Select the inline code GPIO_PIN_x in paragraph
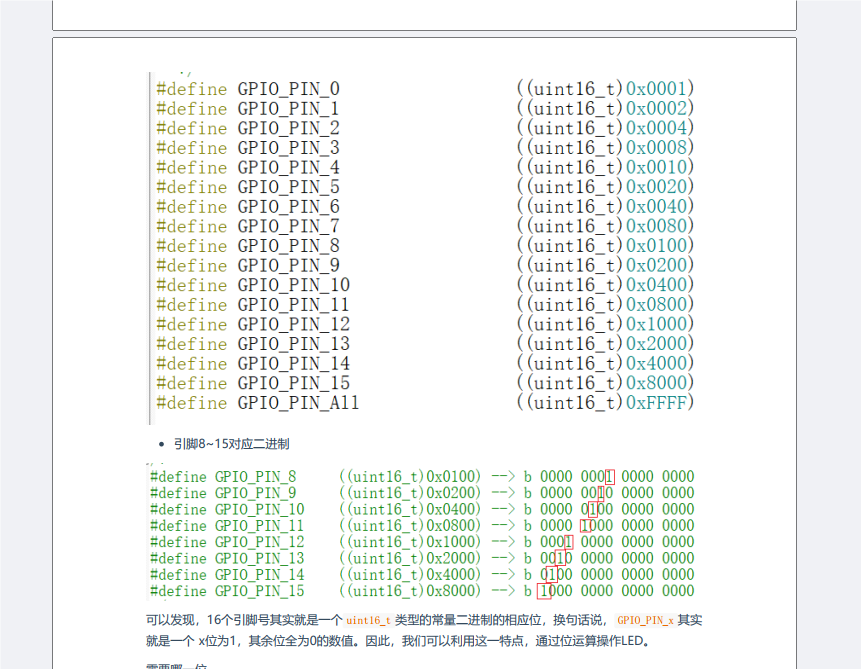This screenshot has width=861, height=669. [x=645, y=620]
